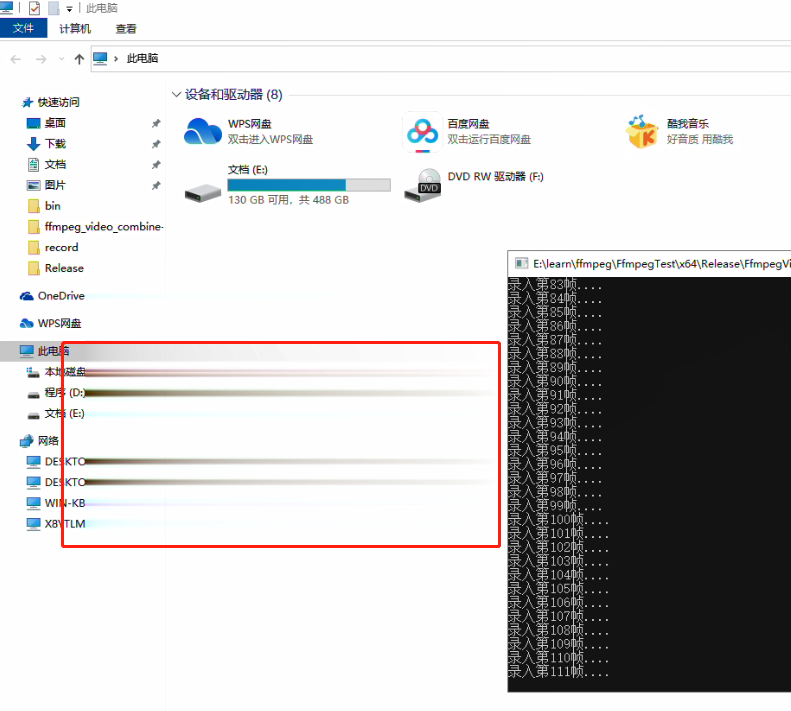Screen dimensions: 791x711
Task: Click console line 录入第100帧
Action: [x=557, y=519]
